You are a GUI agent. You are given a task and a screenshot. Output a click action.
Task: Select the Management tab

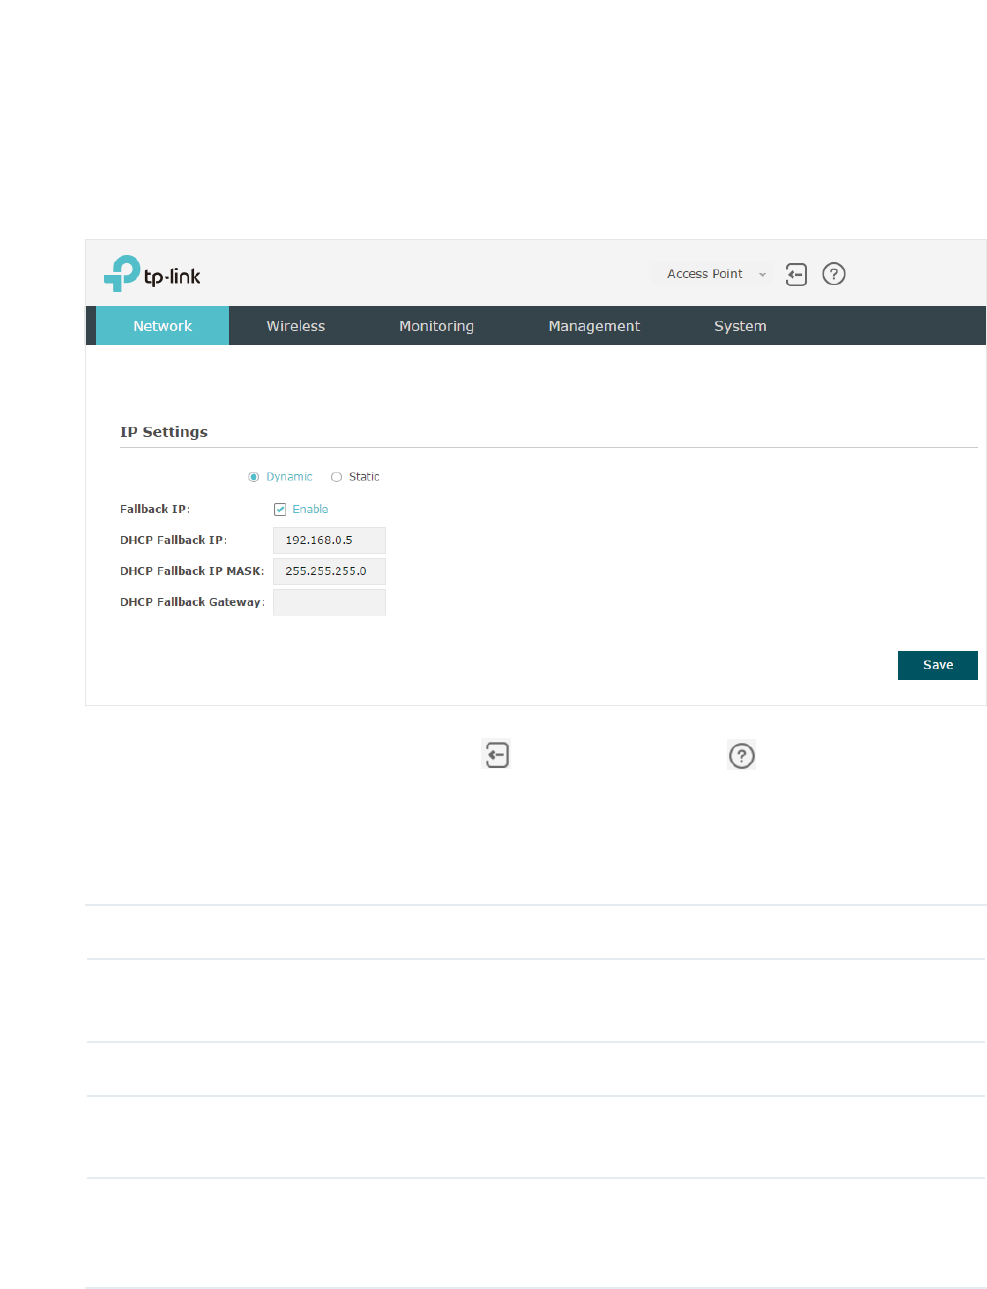click(594, 326)
